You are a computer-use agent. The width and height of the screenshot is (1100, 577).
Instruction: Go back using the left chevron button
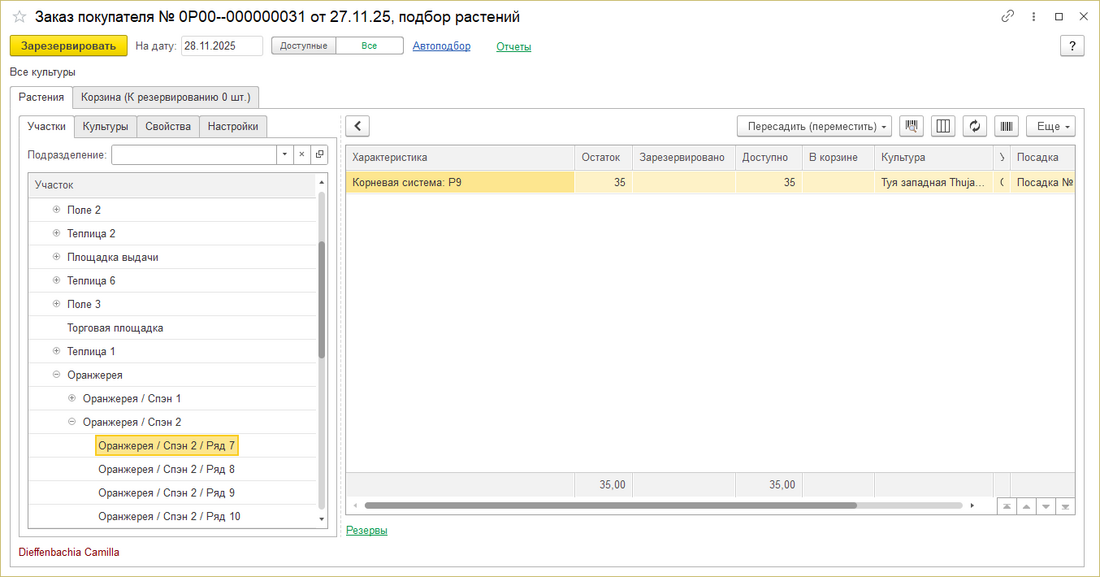coord(358,126)
